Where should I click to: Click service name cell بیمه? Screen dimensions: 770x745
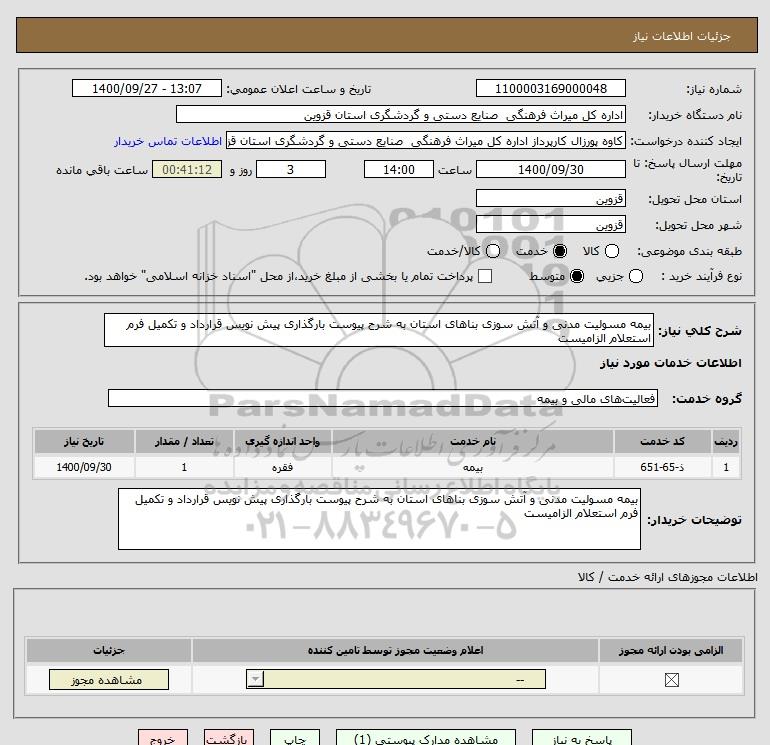(473, 467)
